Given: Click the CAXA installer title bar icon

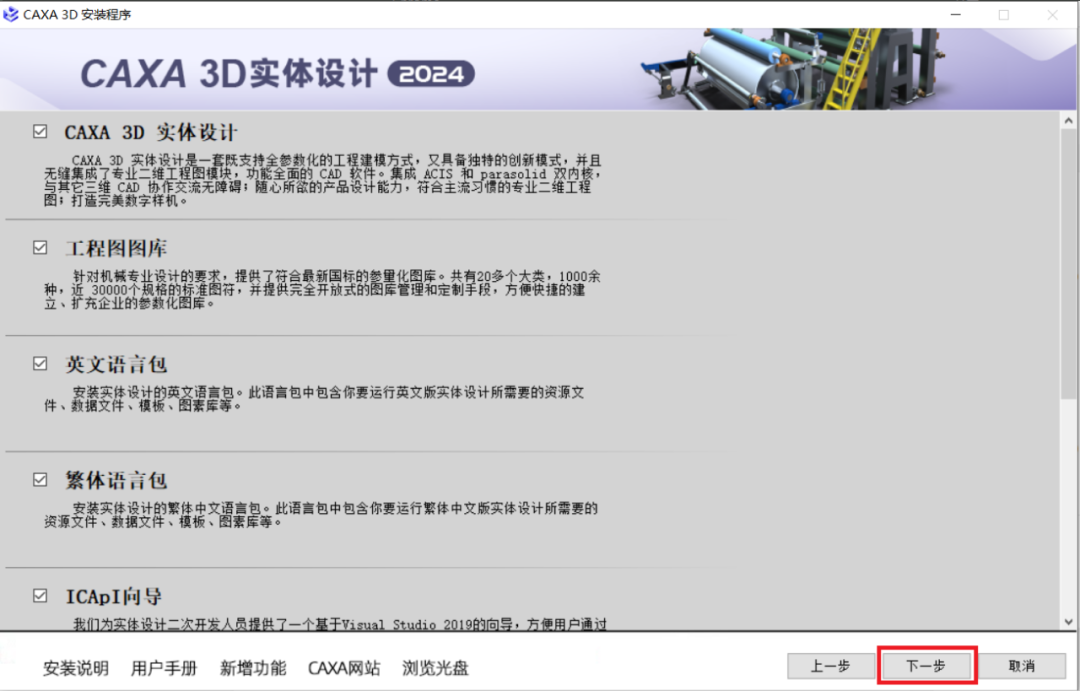Looking at the screenshot, I should pyautogui.click(x=10, y=14).
